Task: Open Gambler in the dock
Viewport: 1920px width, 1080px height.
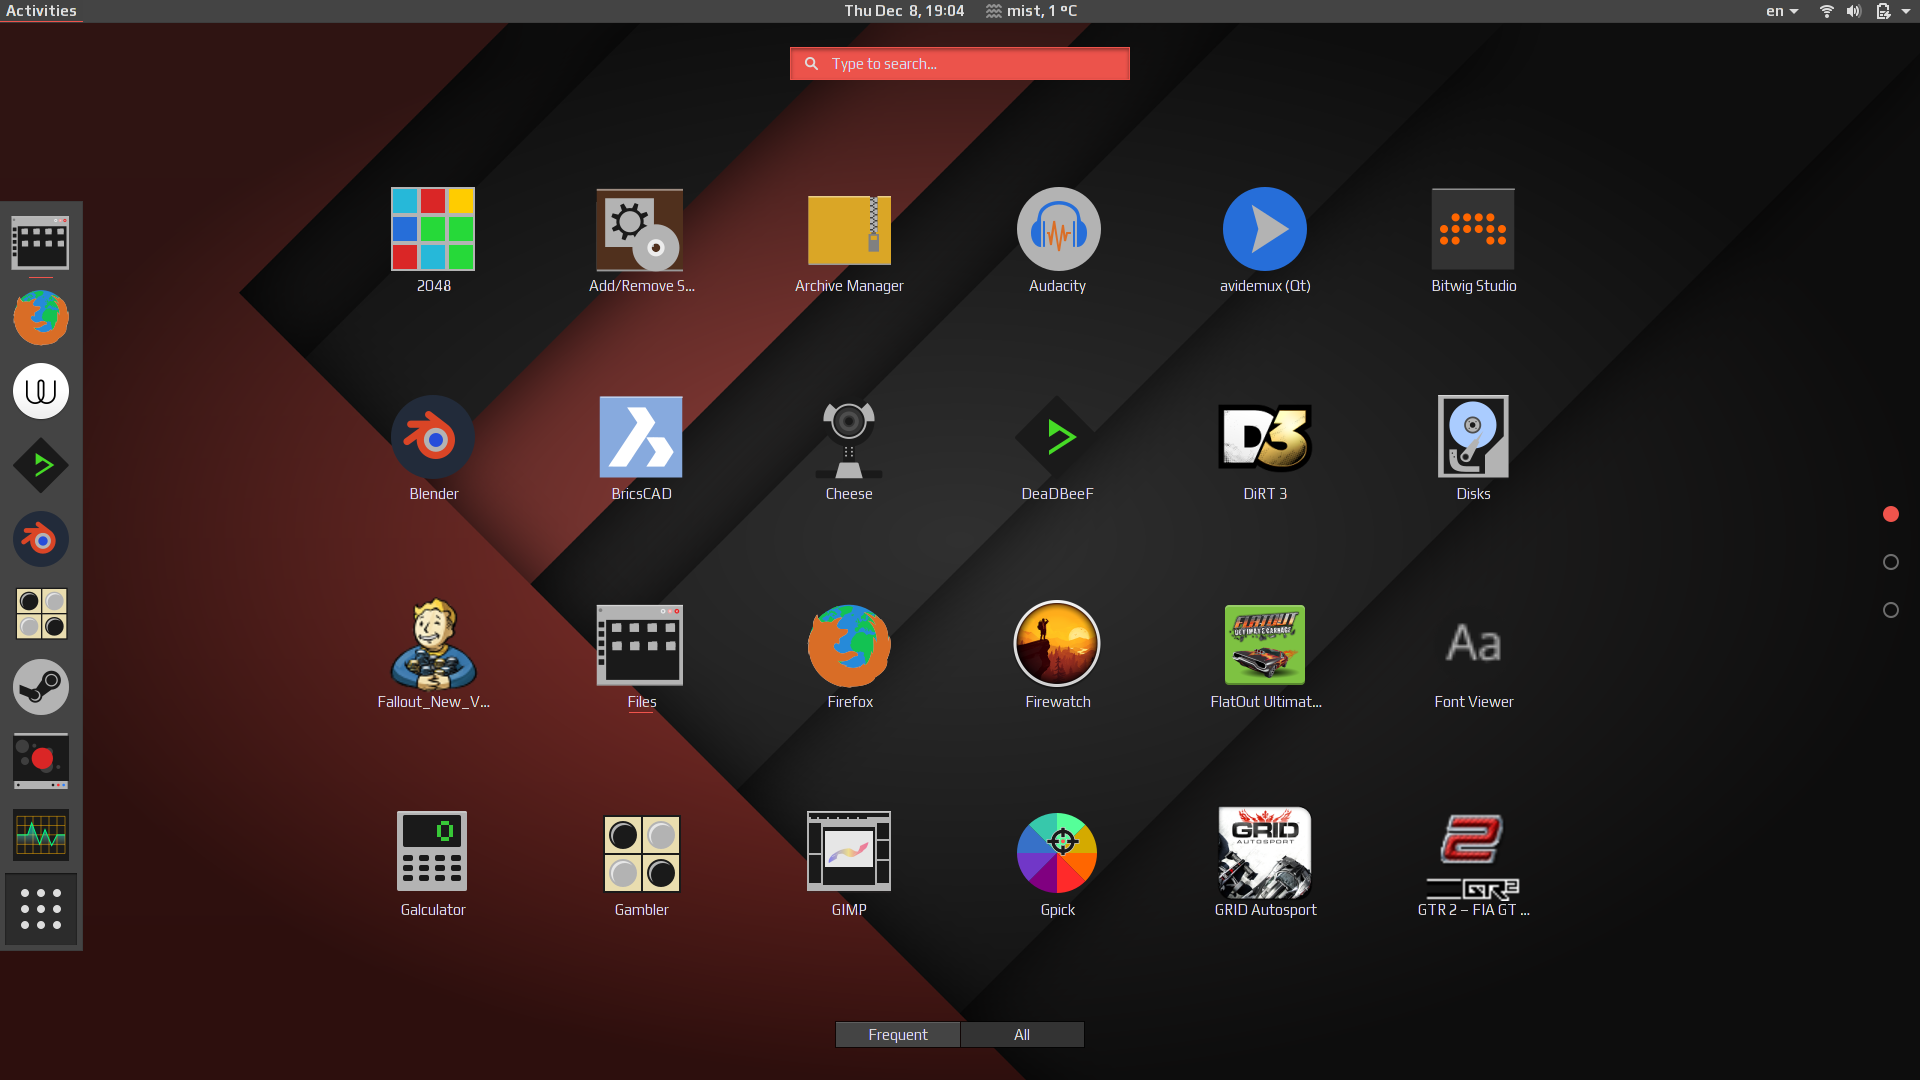Action: [x=41, y=613]
